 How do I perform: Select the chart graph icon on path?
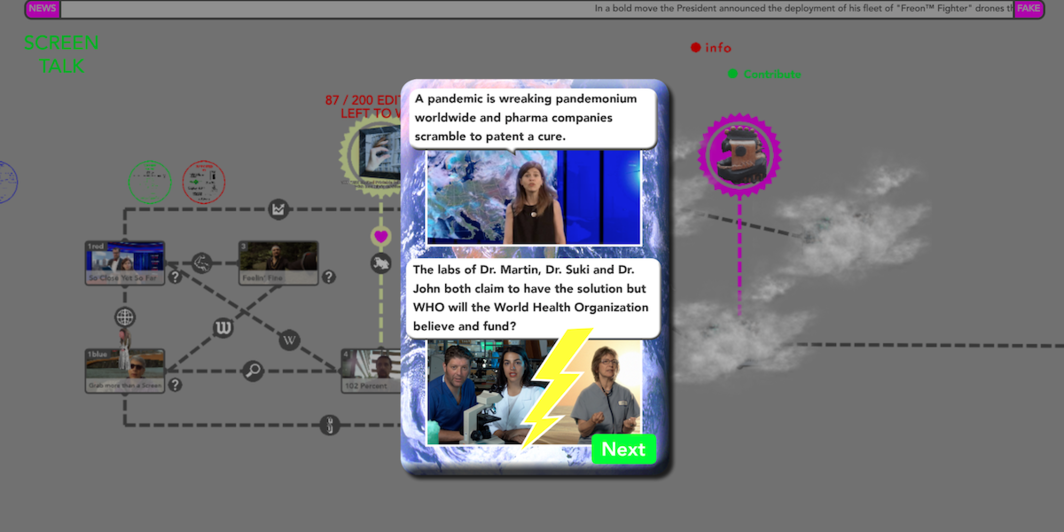278,209
